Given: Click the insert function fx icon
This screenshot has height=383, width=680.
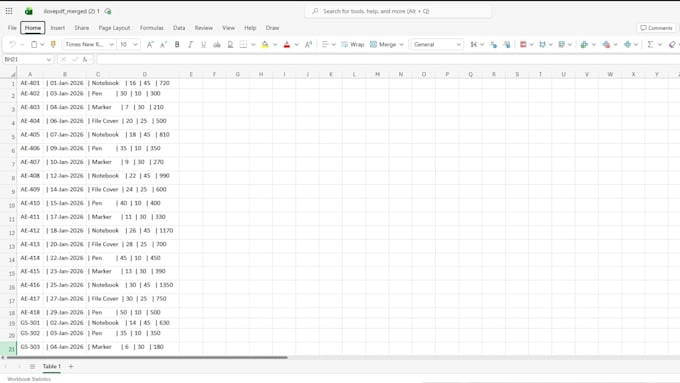Looking at the screenshot, I should point(85,59).
